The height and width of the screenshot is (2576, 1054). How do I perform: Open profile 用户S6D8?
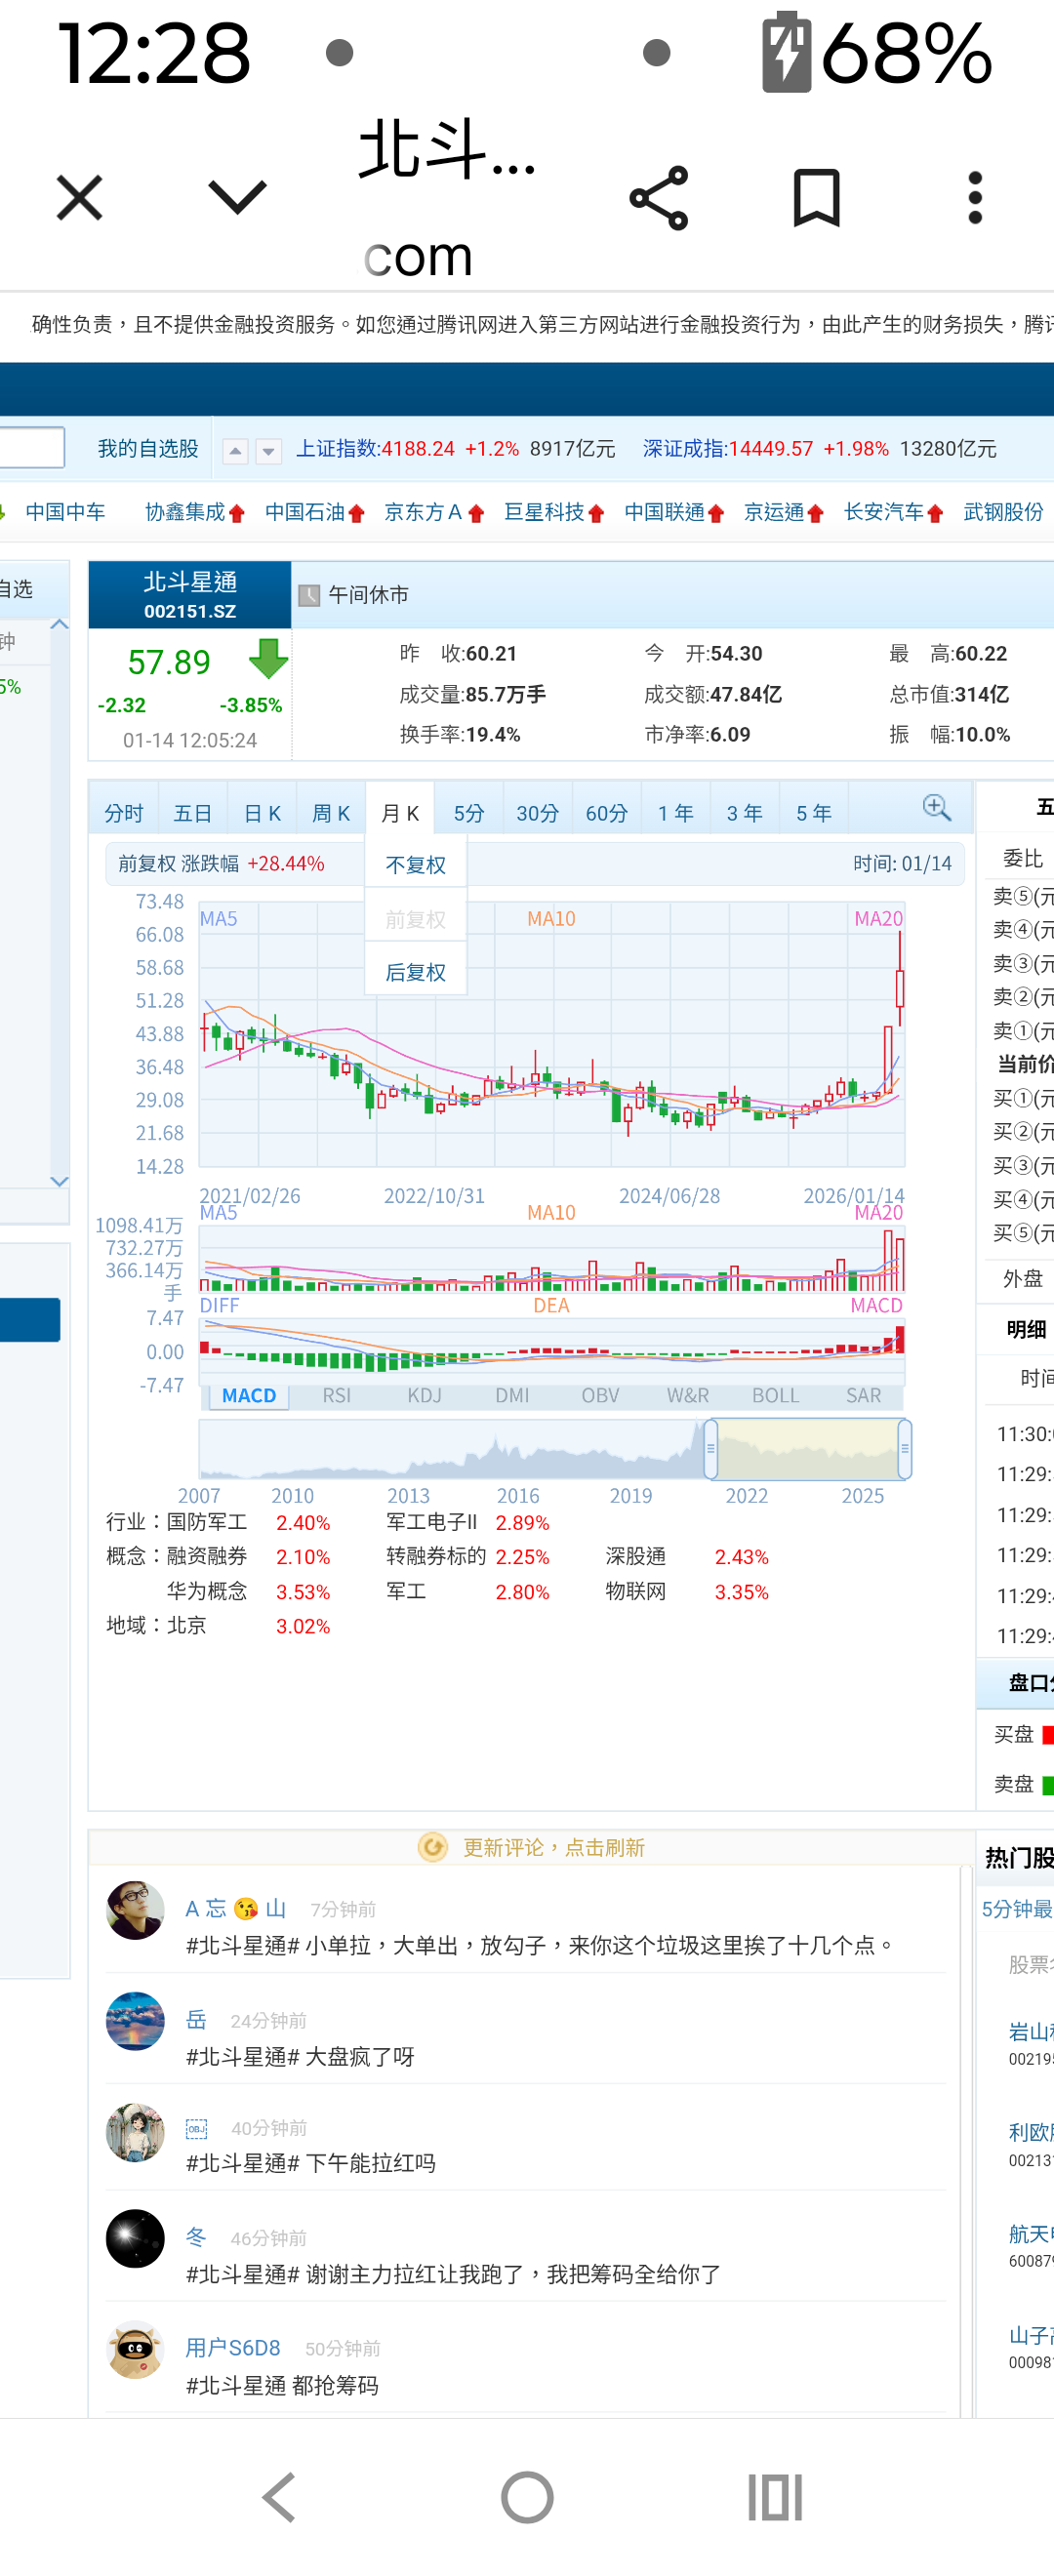(x=233, y=2348)
